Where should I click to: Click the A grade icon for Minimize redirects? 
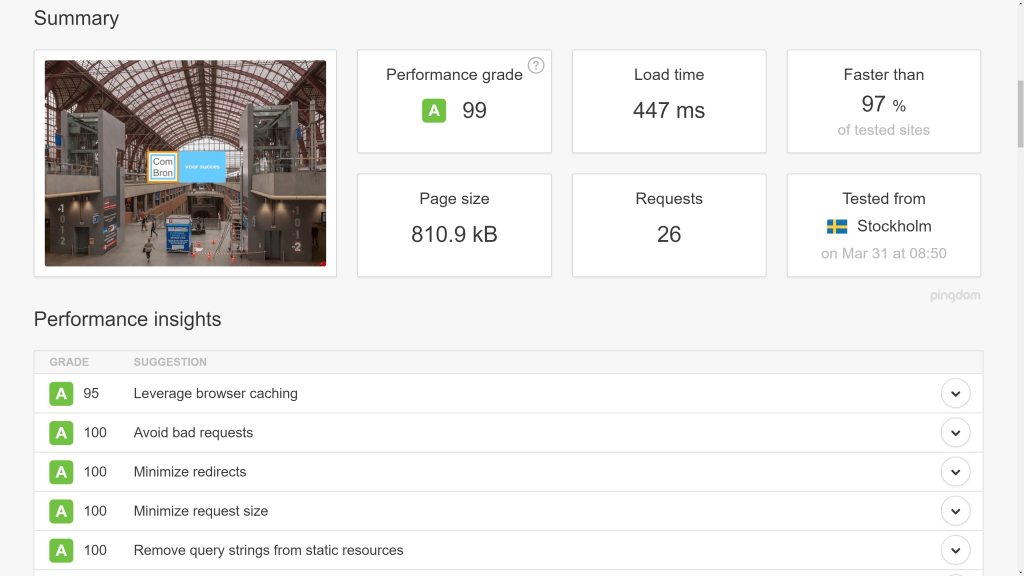61,472
